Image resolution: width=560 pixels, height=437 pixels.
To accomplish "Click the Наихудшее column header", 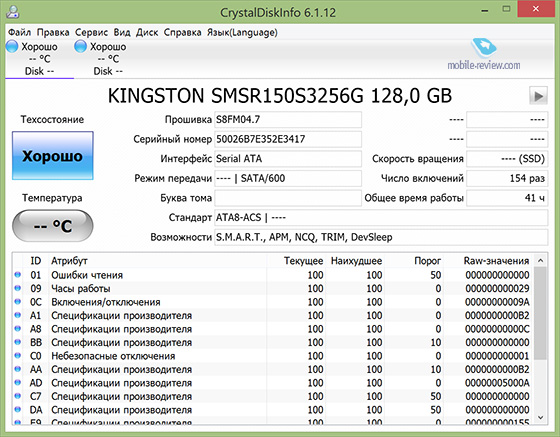I will click(x=356, y=261).
